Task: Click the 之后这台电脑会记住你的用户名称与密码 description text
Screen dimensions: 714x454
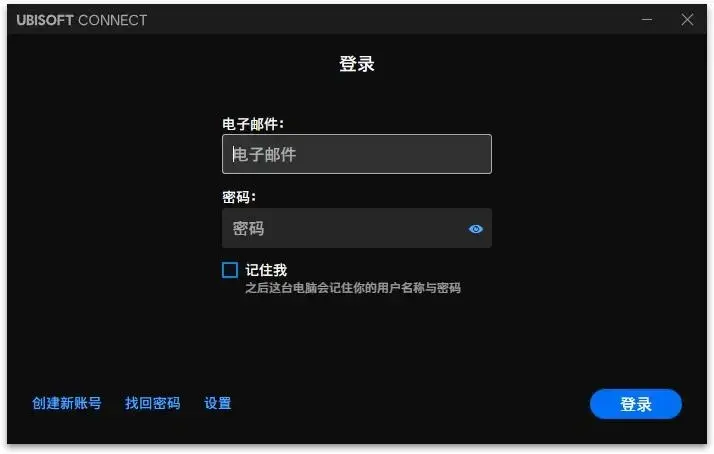Action: (x=353, y=288)
